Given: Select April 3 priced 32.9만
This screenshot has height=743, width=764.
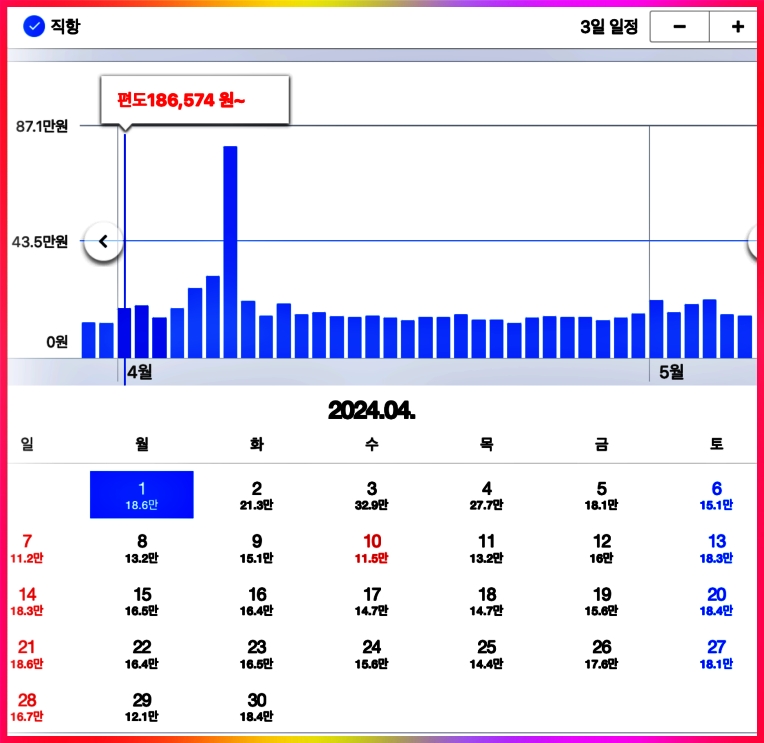Looking at the screenshot, I should coord(372,495).
